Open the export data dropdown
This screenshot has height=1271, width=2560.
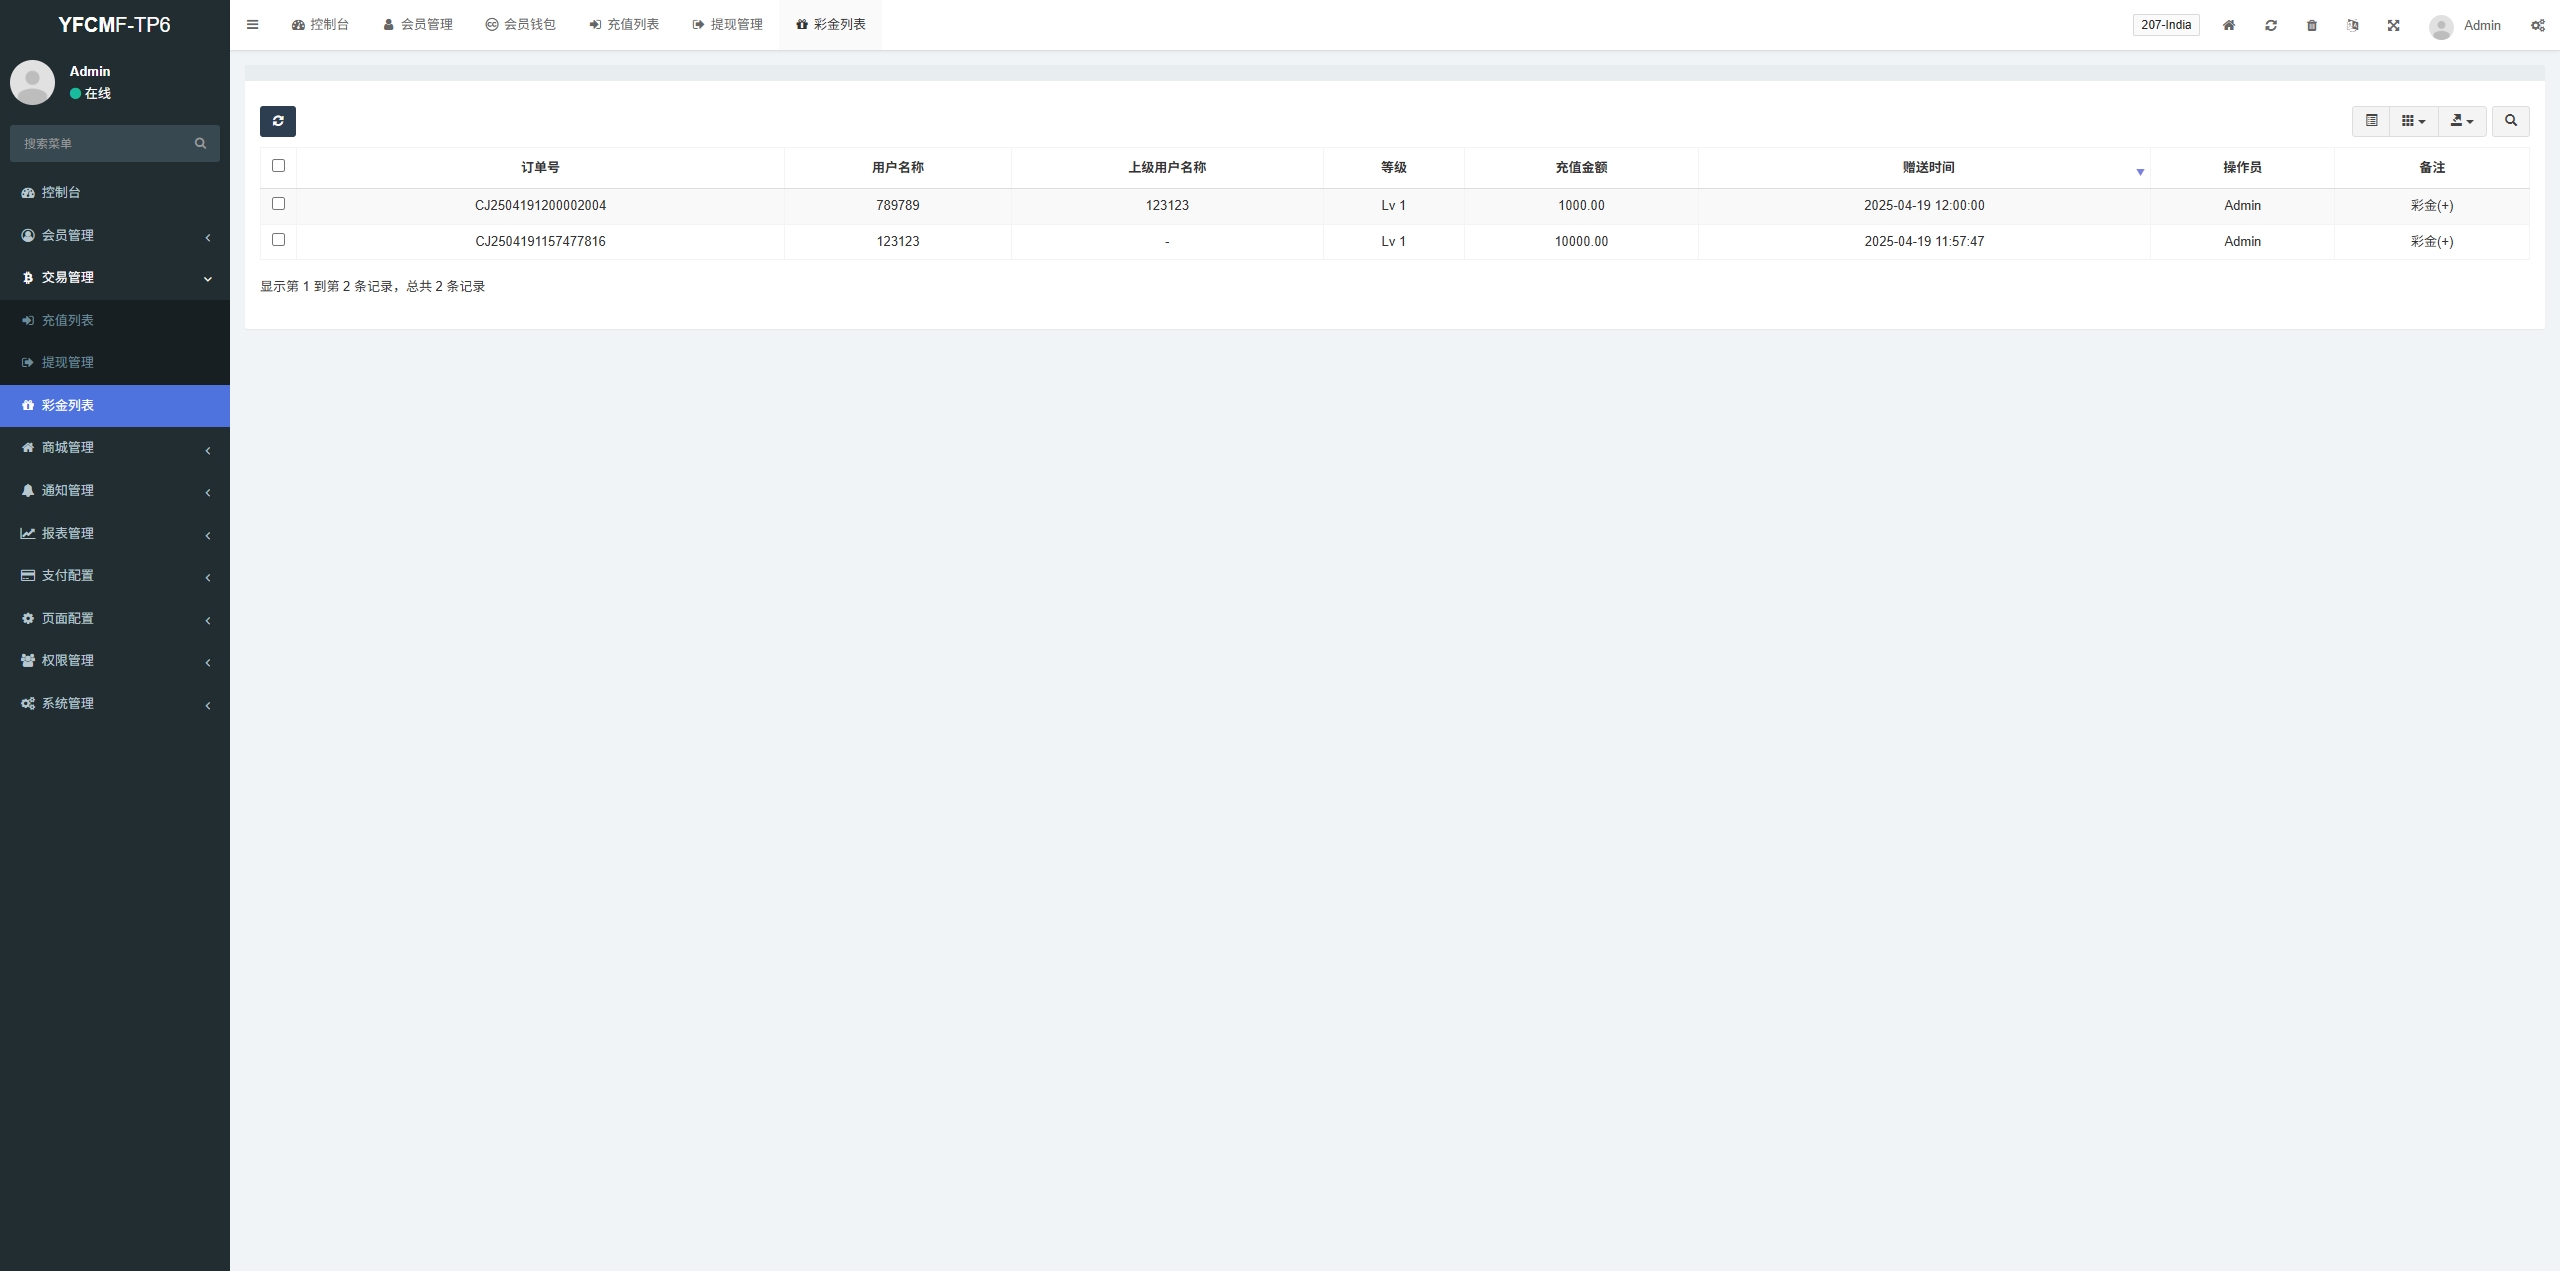[x=2462, y=121]
